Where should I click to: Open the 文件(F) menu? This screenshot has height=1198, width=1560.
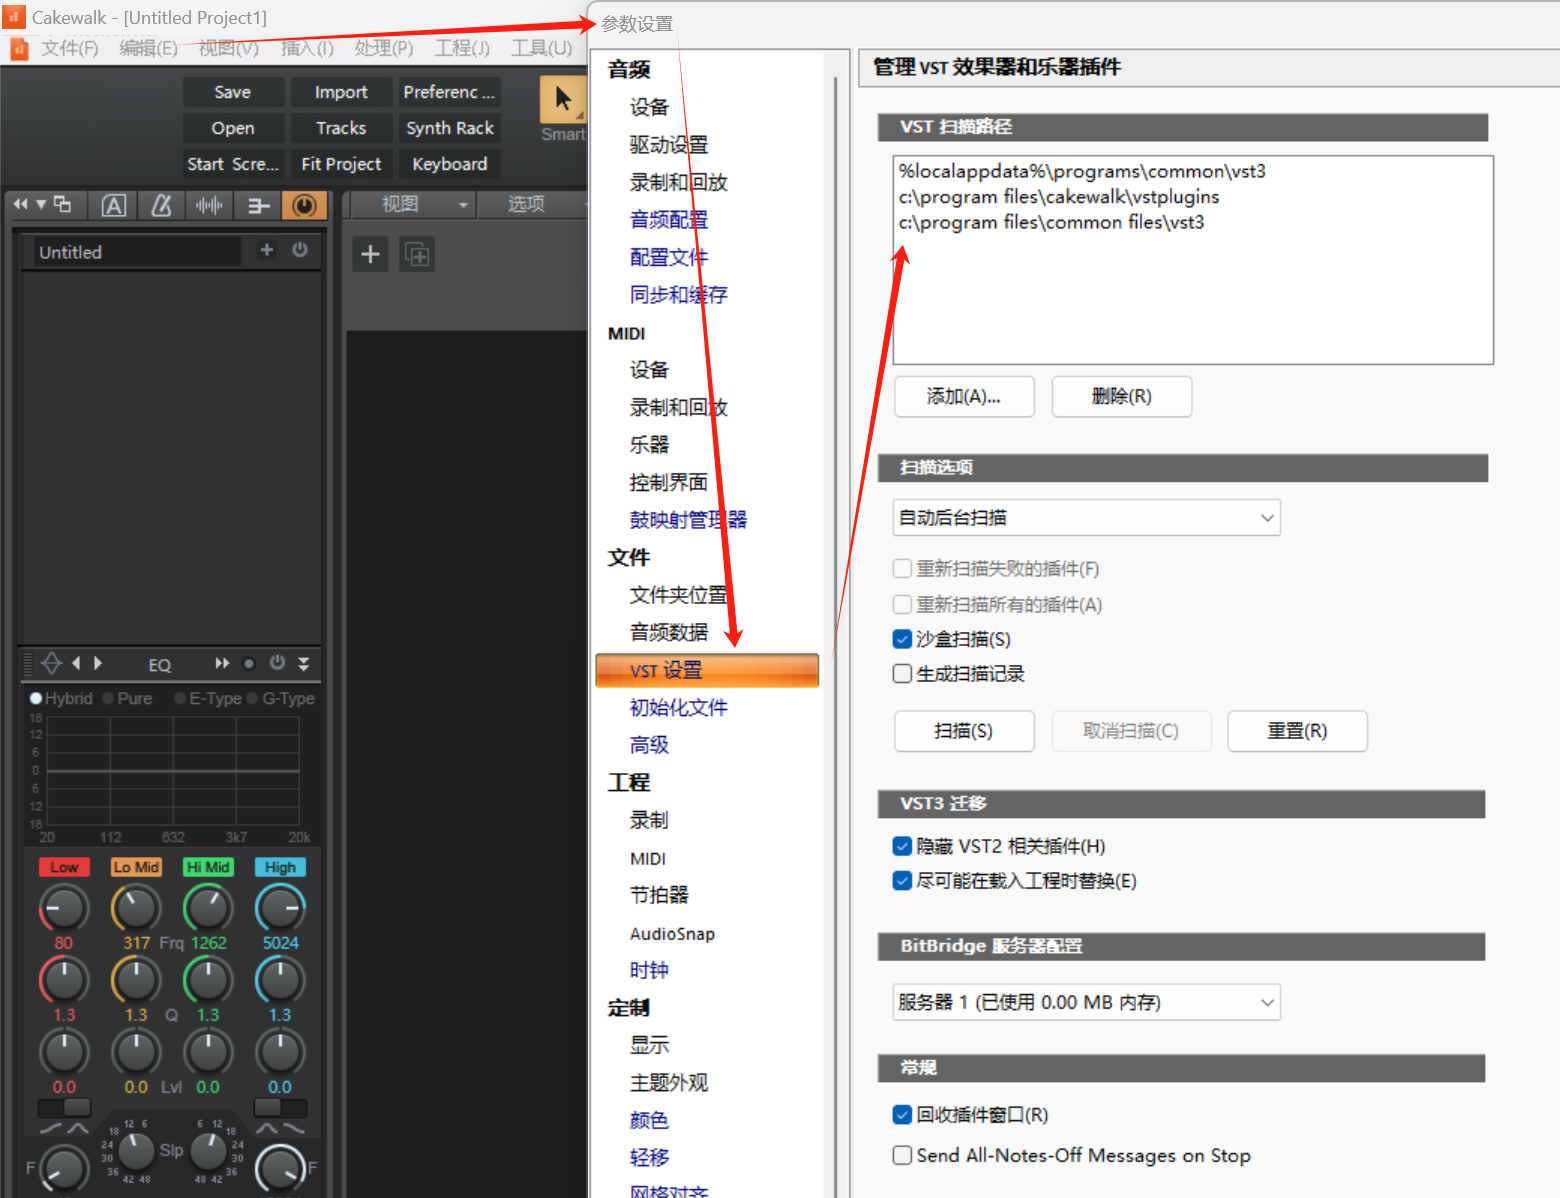[x=69, y=48]
